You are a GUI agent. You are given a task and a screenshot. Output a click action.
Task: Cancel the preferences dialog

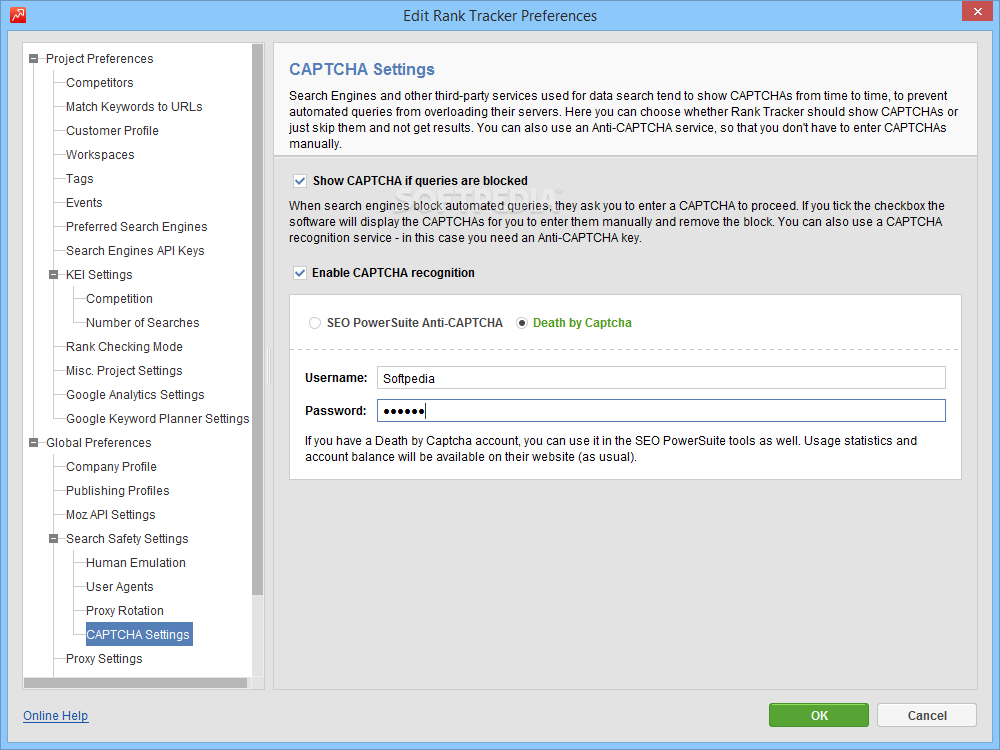[x=927, y=716]
